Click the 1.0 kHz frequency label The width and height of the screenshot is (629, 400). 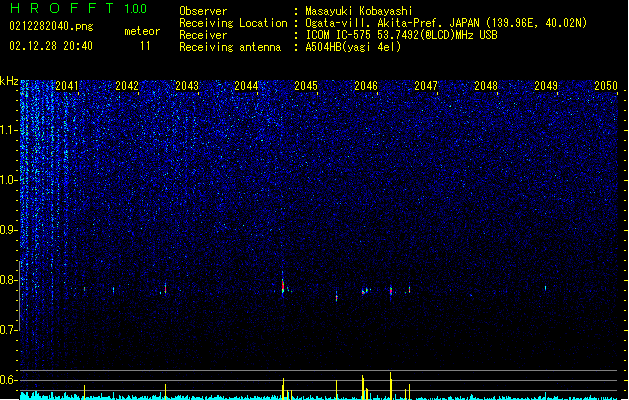[x=8, y=180]
